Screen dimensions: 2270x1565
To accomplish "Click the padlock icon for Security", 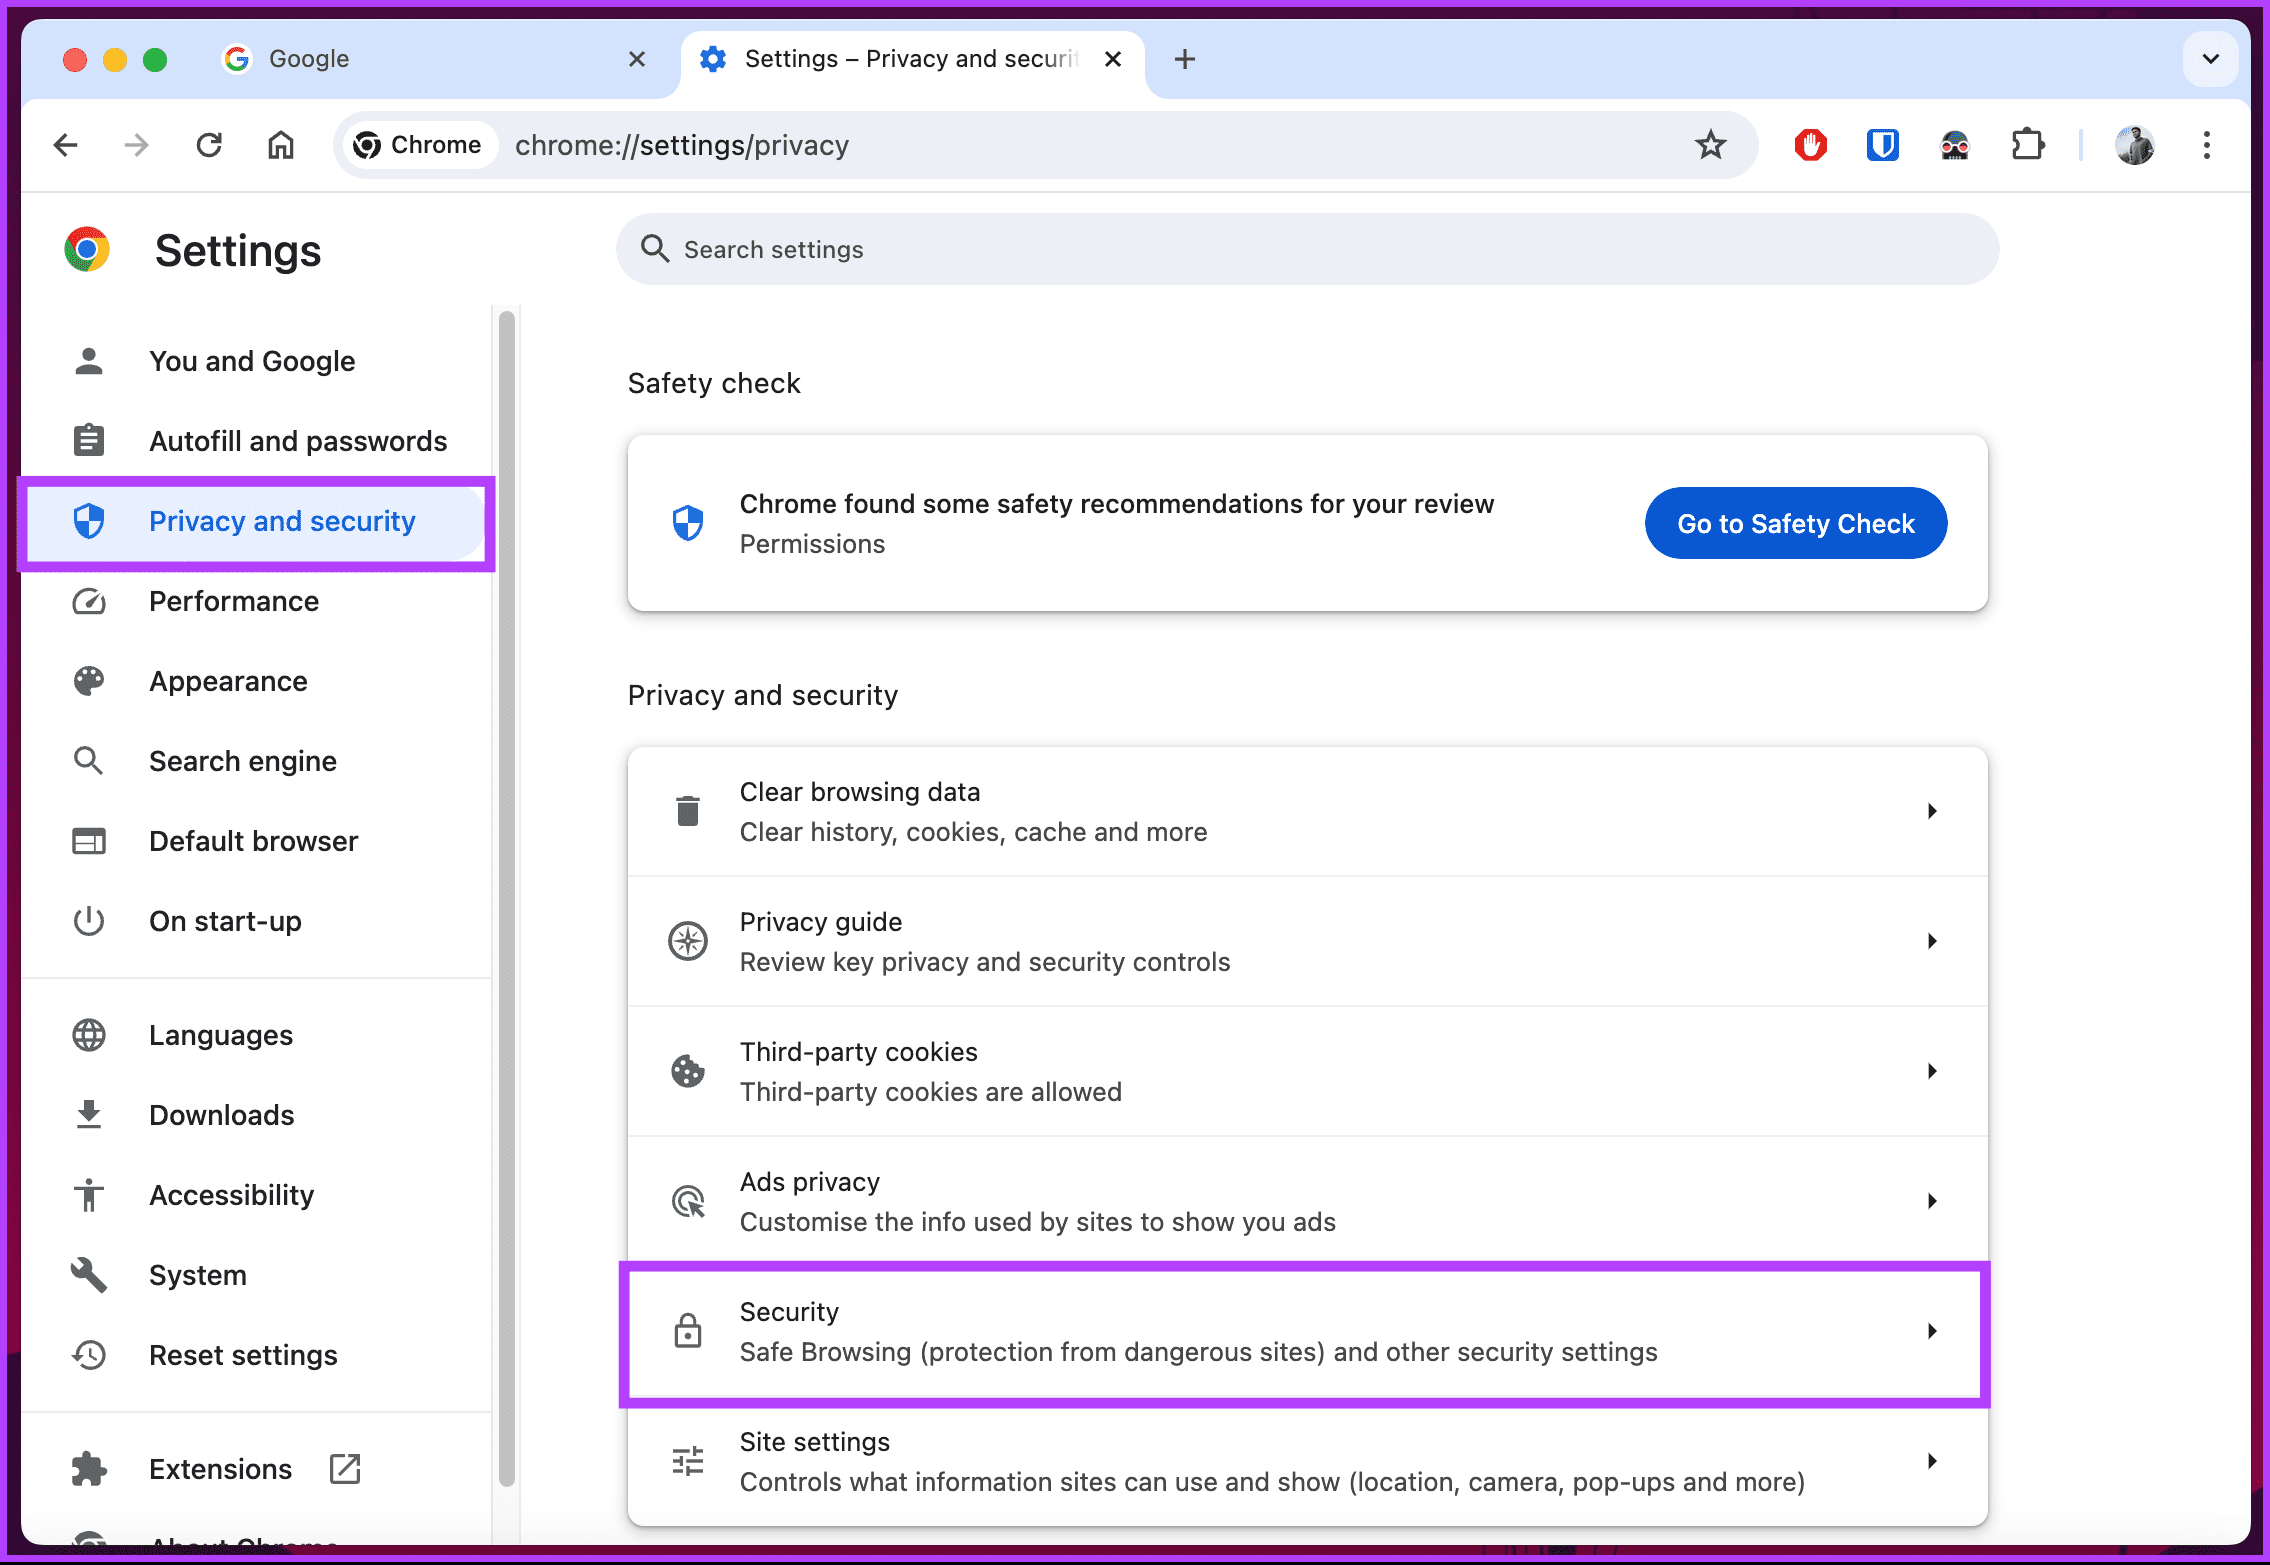I will 688,1331.
